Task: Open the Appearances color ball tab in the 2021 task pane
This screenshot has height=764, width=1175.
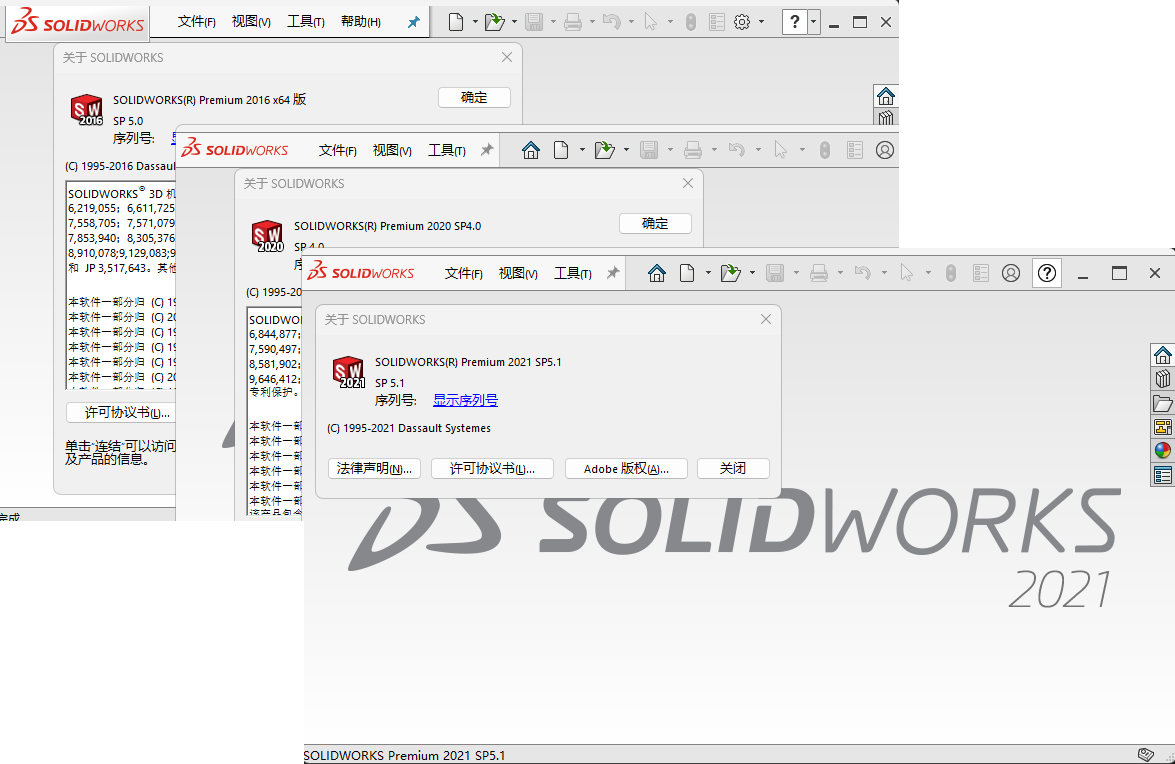Action: coord(1163,451)
